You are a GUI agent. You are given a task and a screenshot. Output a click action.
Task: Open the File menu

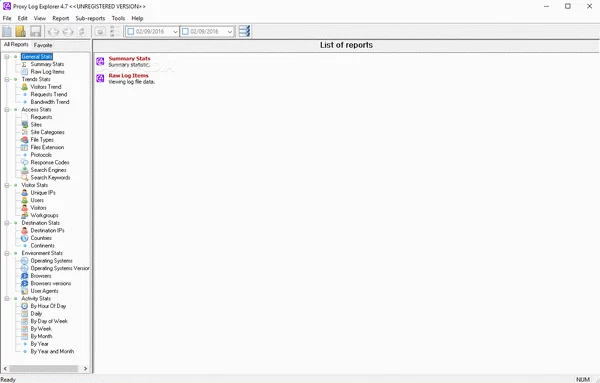click(7, 18)
